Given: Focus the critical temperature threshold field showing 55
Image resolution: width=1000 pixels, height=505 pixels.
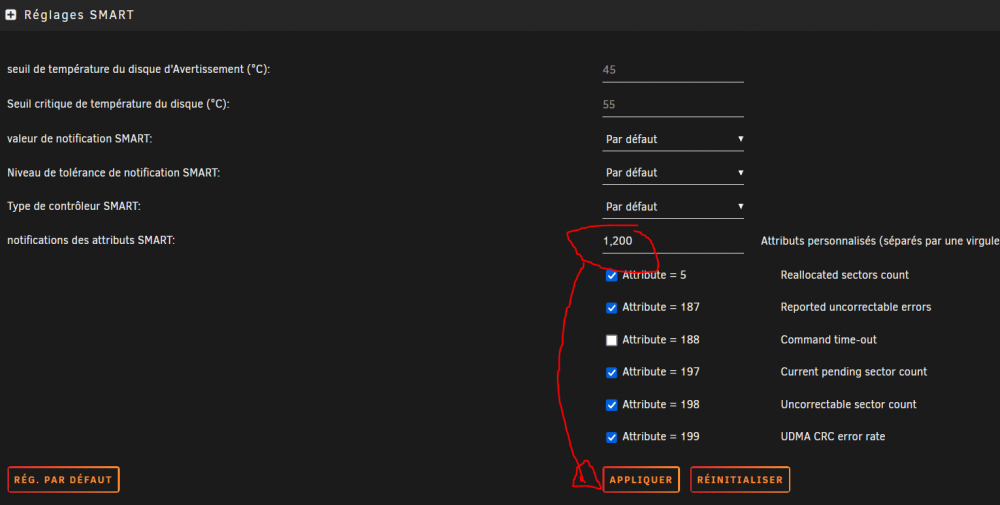Looking at the screenshot, I should pyautogui.click(x=673, y=105).
